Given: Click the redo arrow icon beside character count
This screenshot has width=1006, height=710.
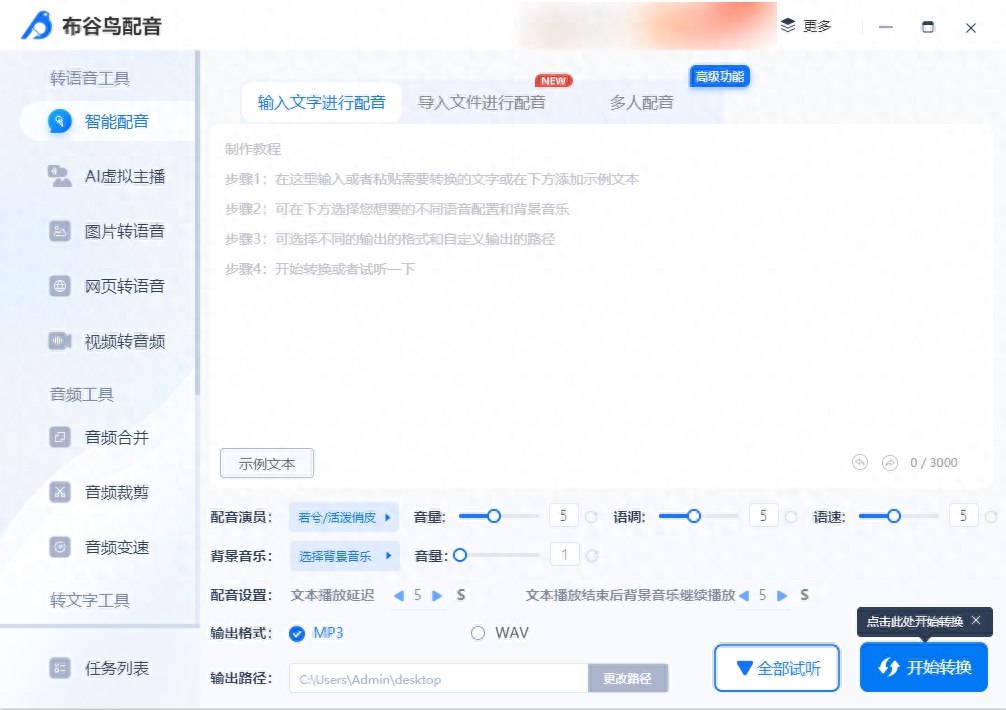Looking at the screenshot, I should (890, 462).
